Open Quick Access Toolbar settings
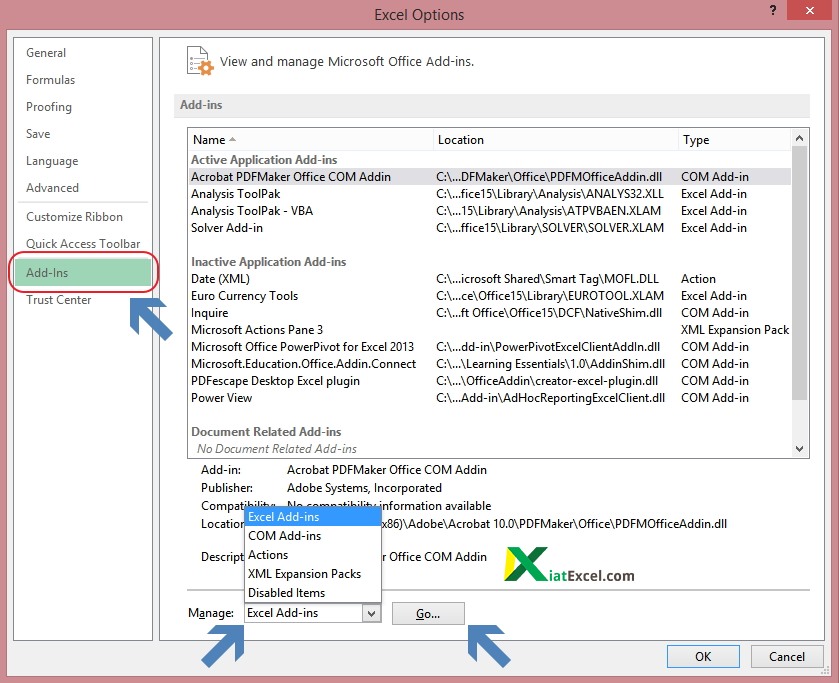This screenshot has width=839, height=683. point(83,244)
